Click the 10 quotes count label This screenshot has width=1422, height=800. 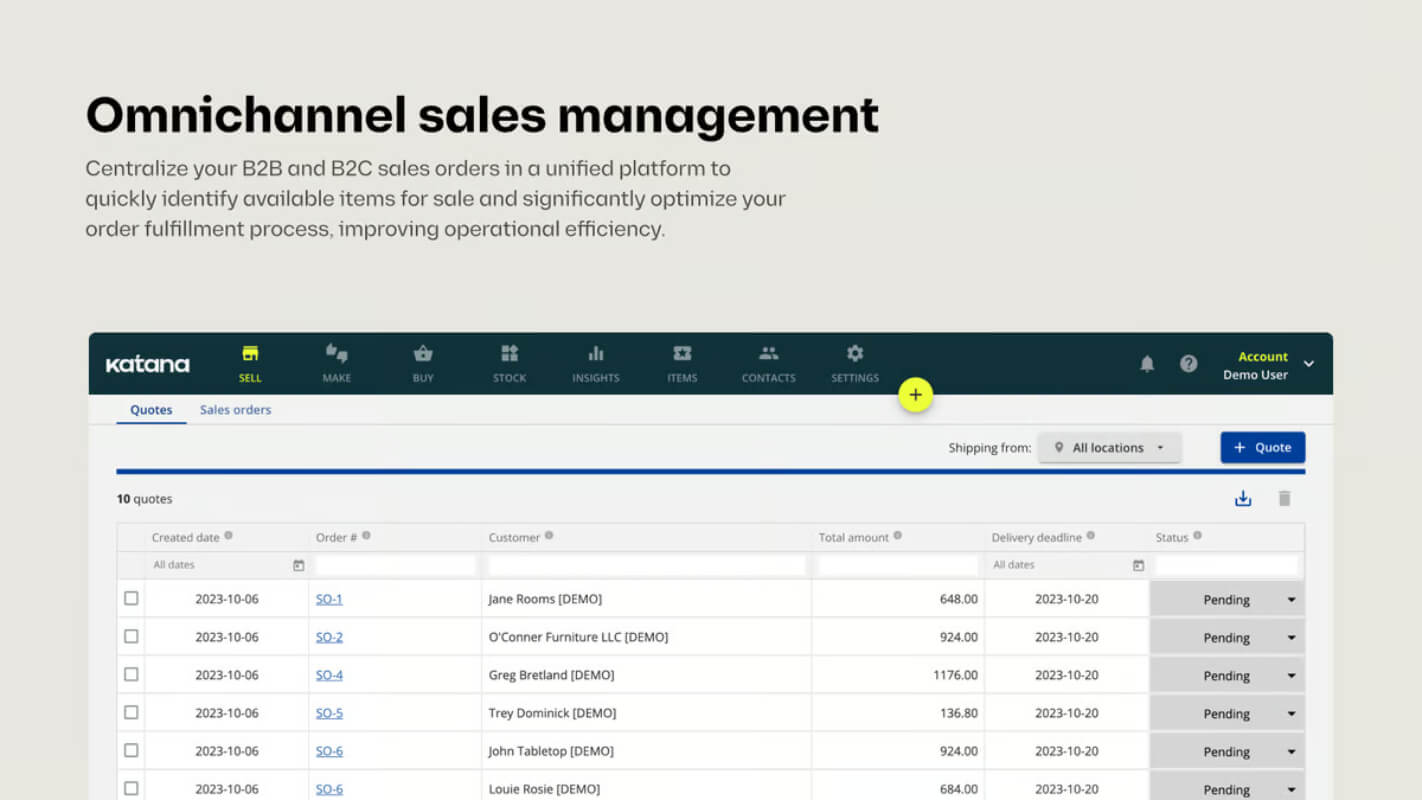144,499
